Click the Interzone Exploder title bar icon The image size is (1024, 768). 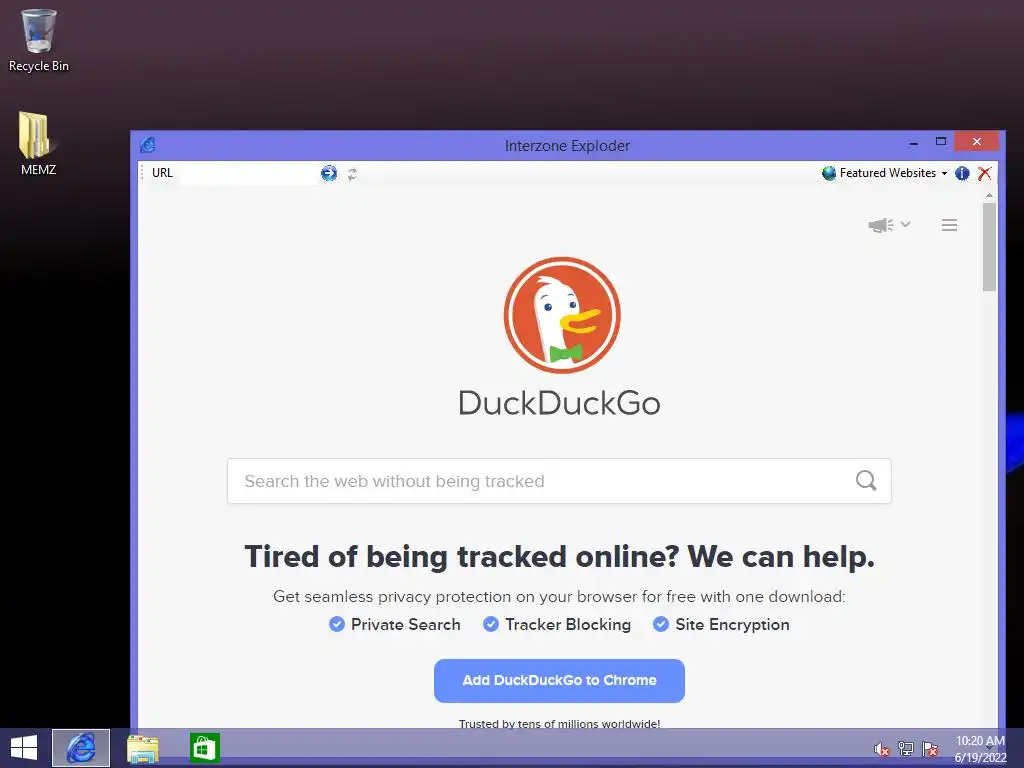point(148,145)
